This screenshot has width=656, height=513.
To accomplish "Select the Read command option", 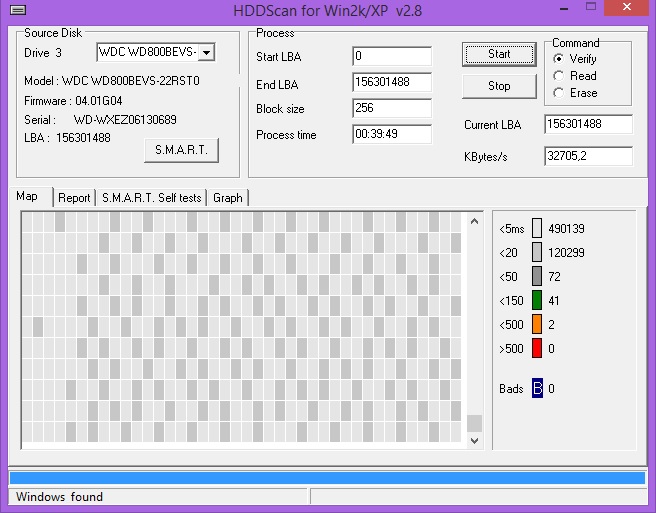I will point(558,76).
